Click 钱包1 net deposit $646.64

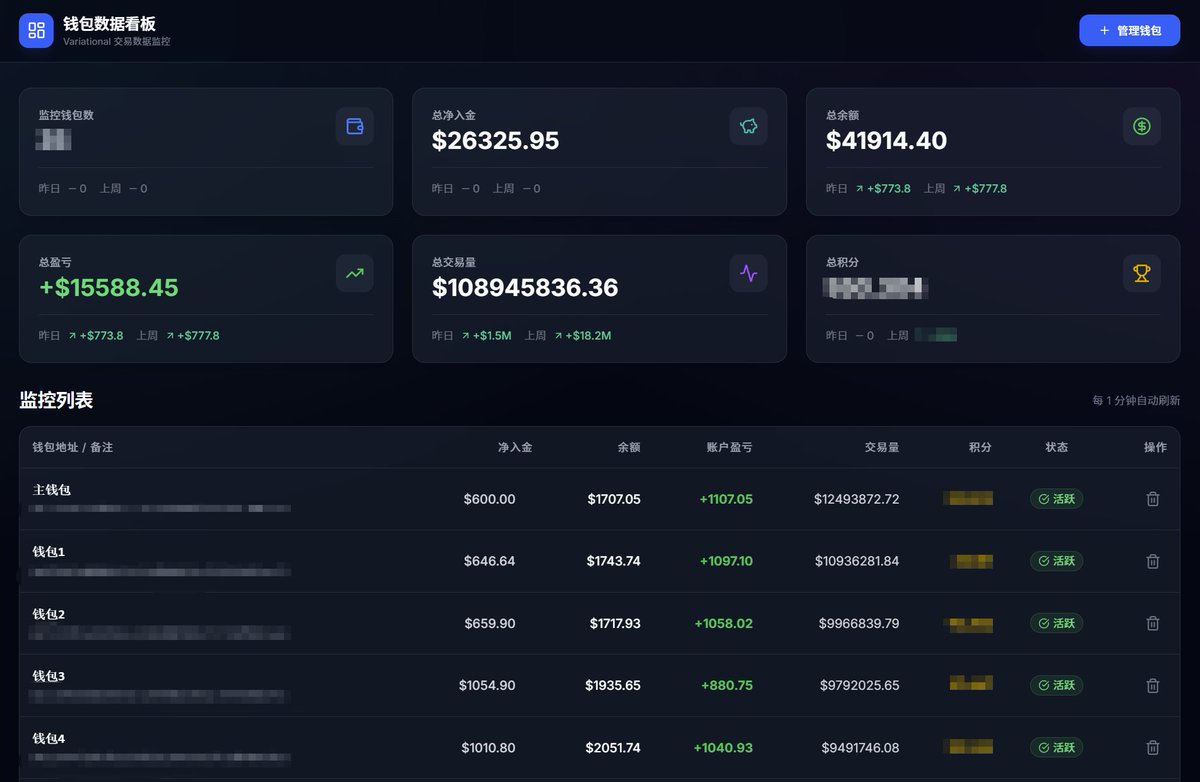489,561
